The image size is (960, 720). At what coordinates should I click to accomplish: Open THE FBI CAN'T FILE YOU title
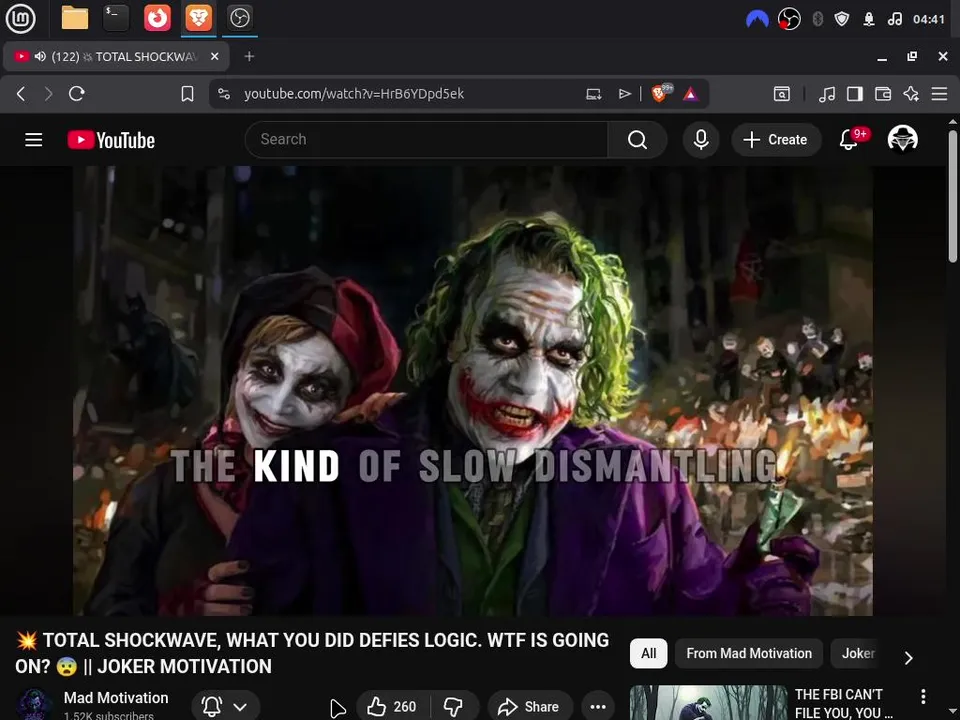[844, 703]
